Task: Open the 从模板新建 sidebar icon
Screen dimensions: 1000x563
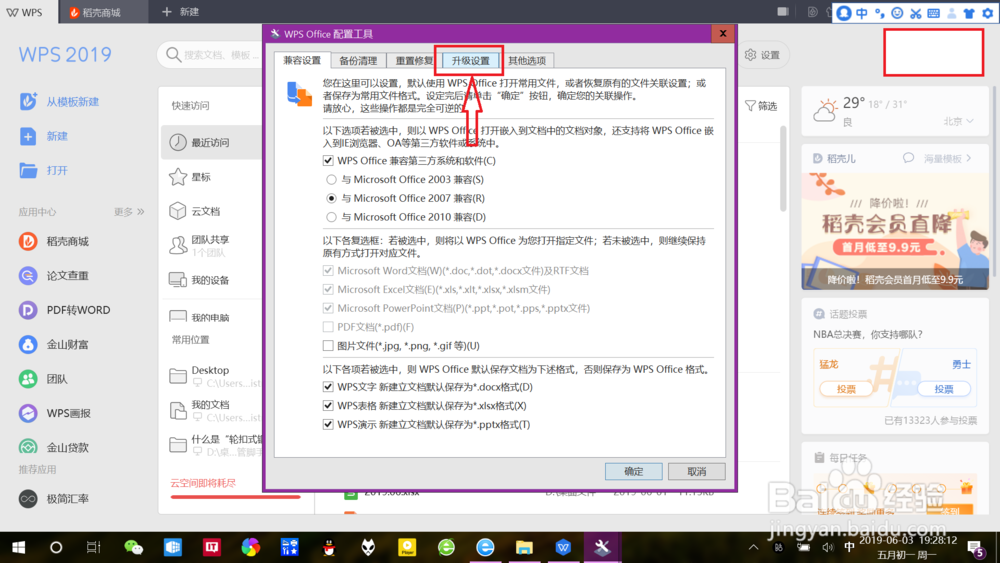Action: pyautogui.click(x=28, y=101)
